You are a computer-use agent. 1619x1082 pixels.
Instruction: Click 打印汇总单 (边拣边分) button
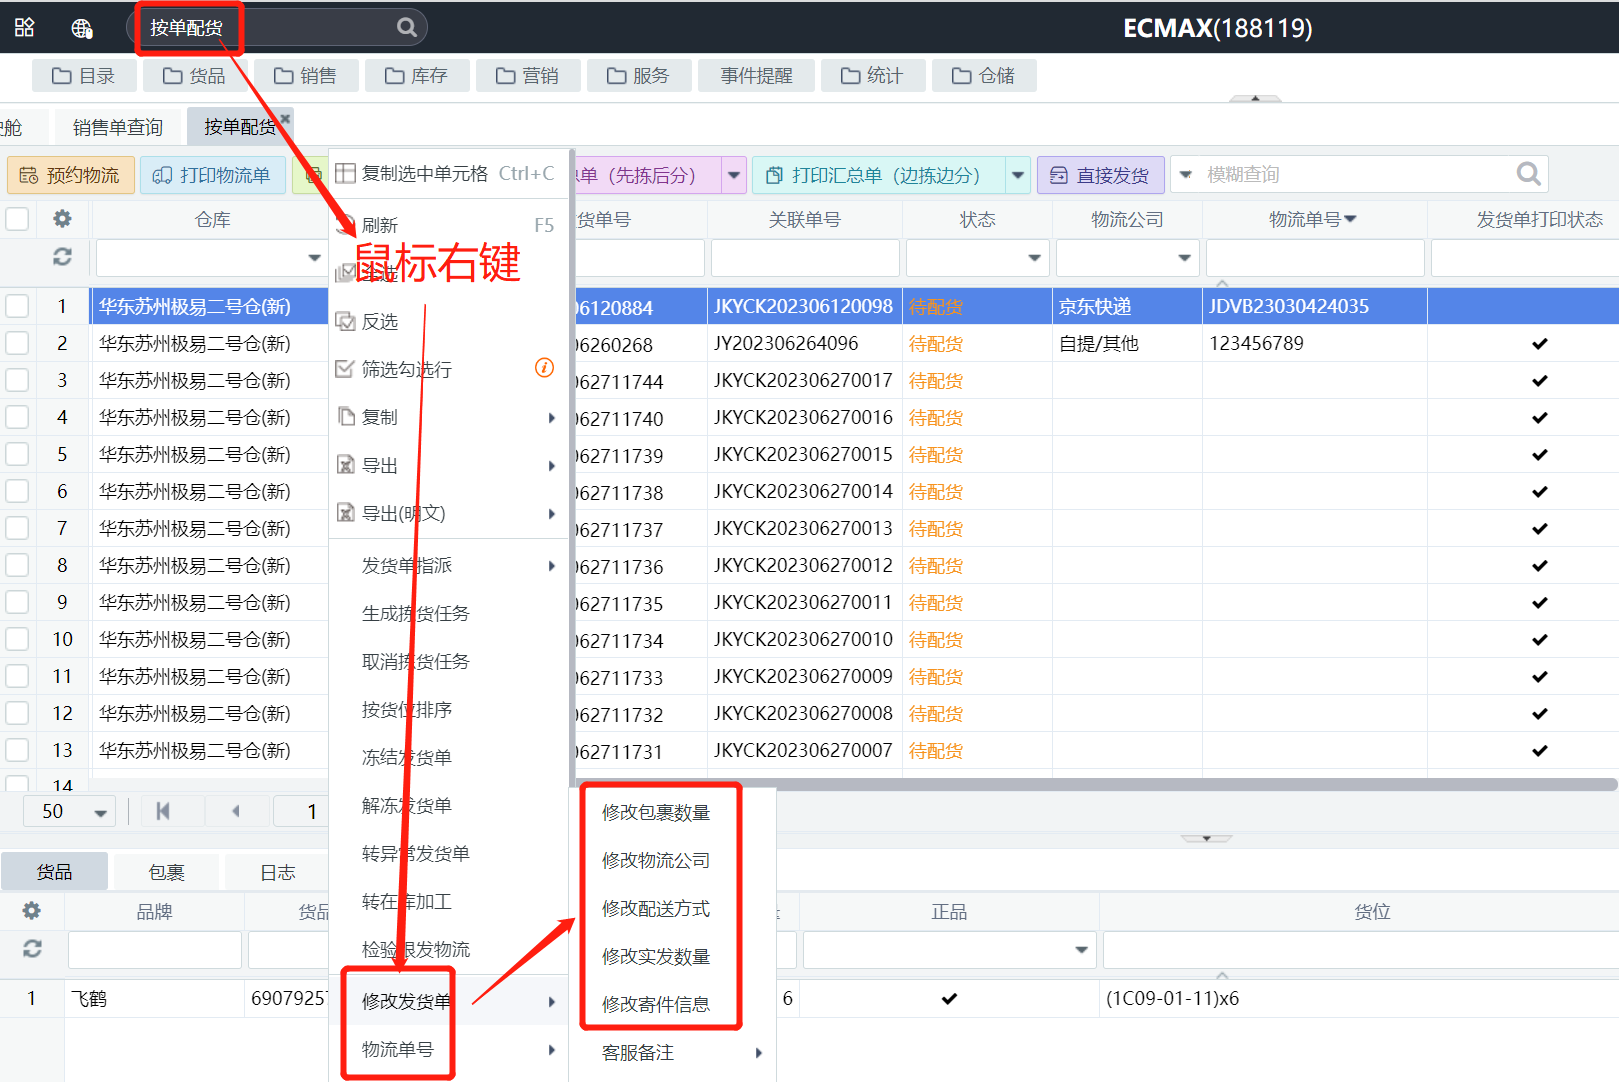878,175
